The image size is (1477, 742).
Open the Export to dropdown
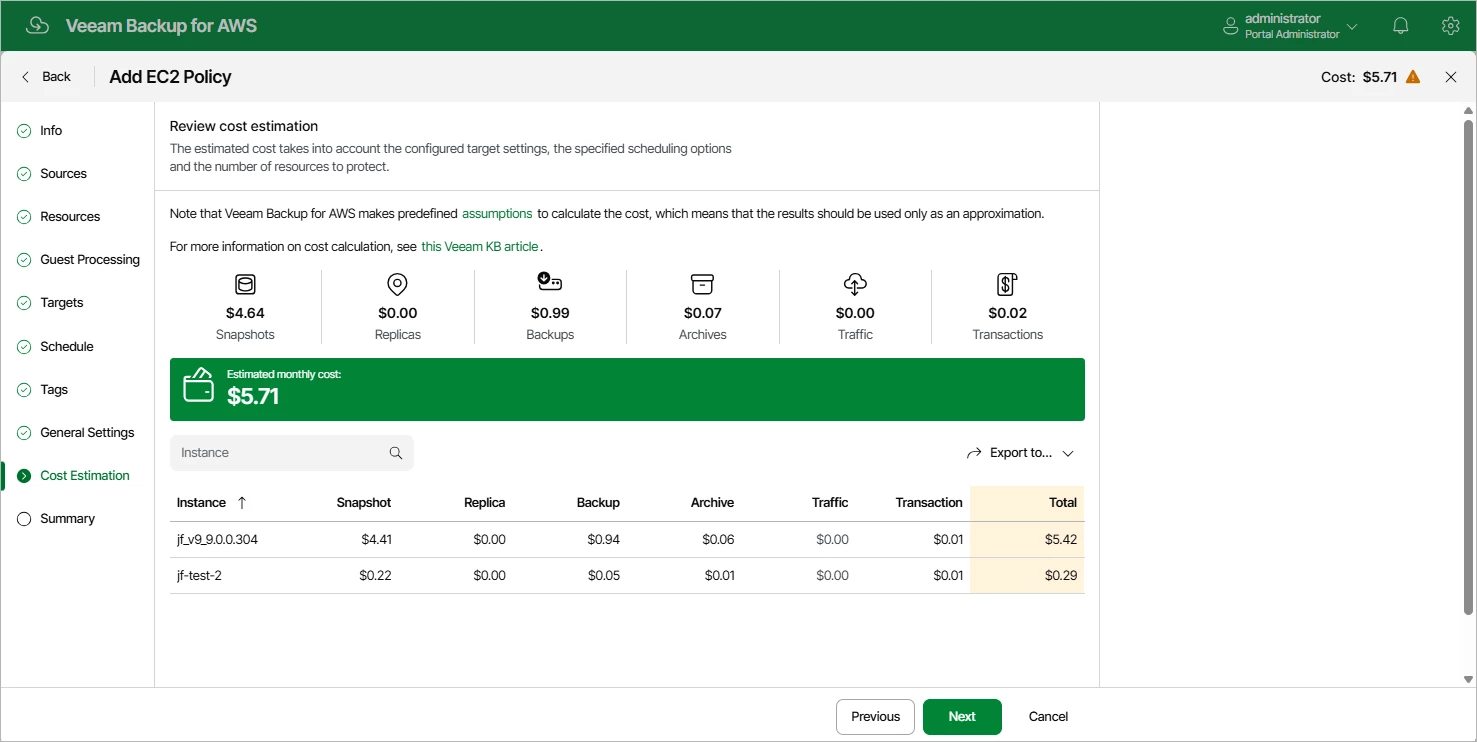pos(1020,453)
